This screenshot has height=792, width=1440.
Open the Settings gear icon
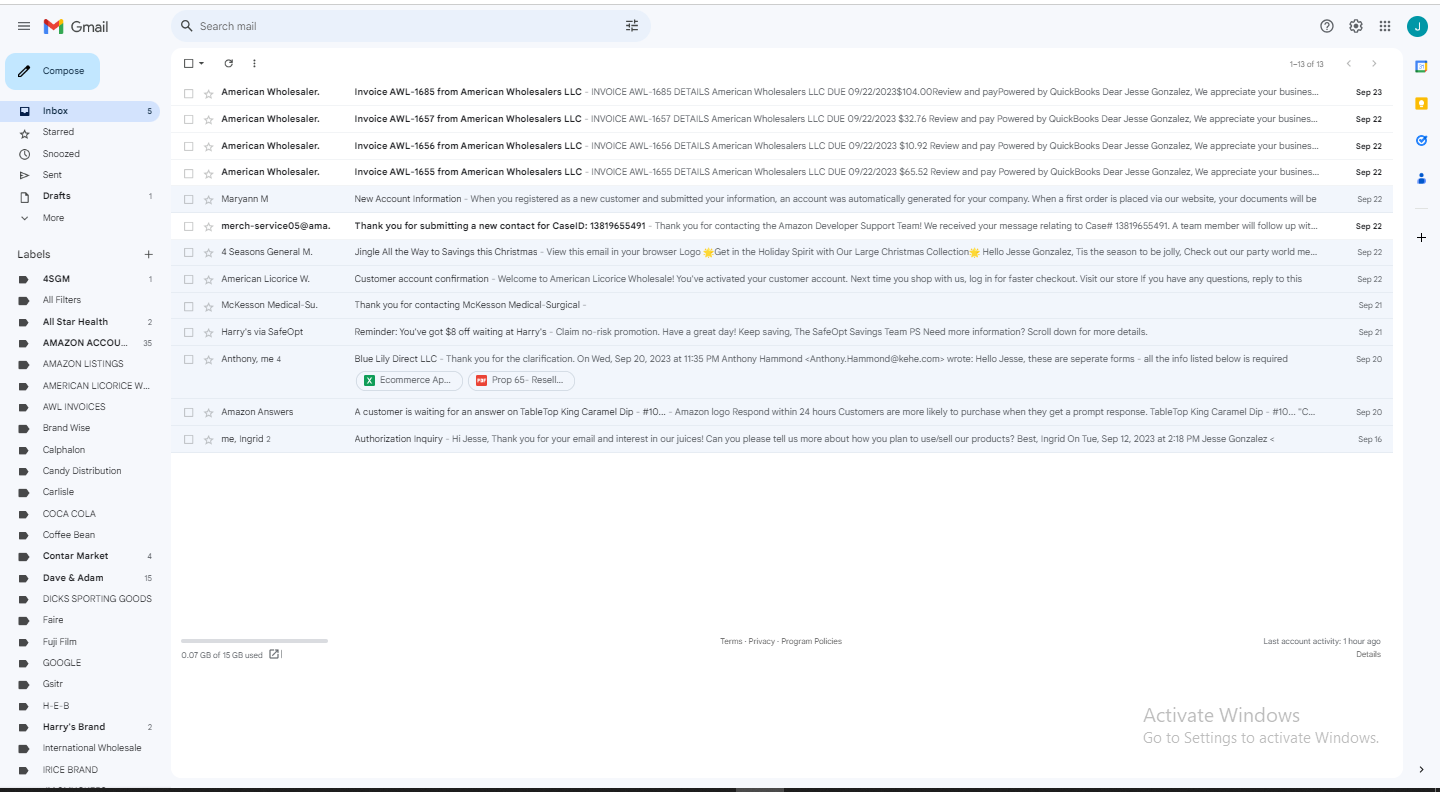(1356, 26)
